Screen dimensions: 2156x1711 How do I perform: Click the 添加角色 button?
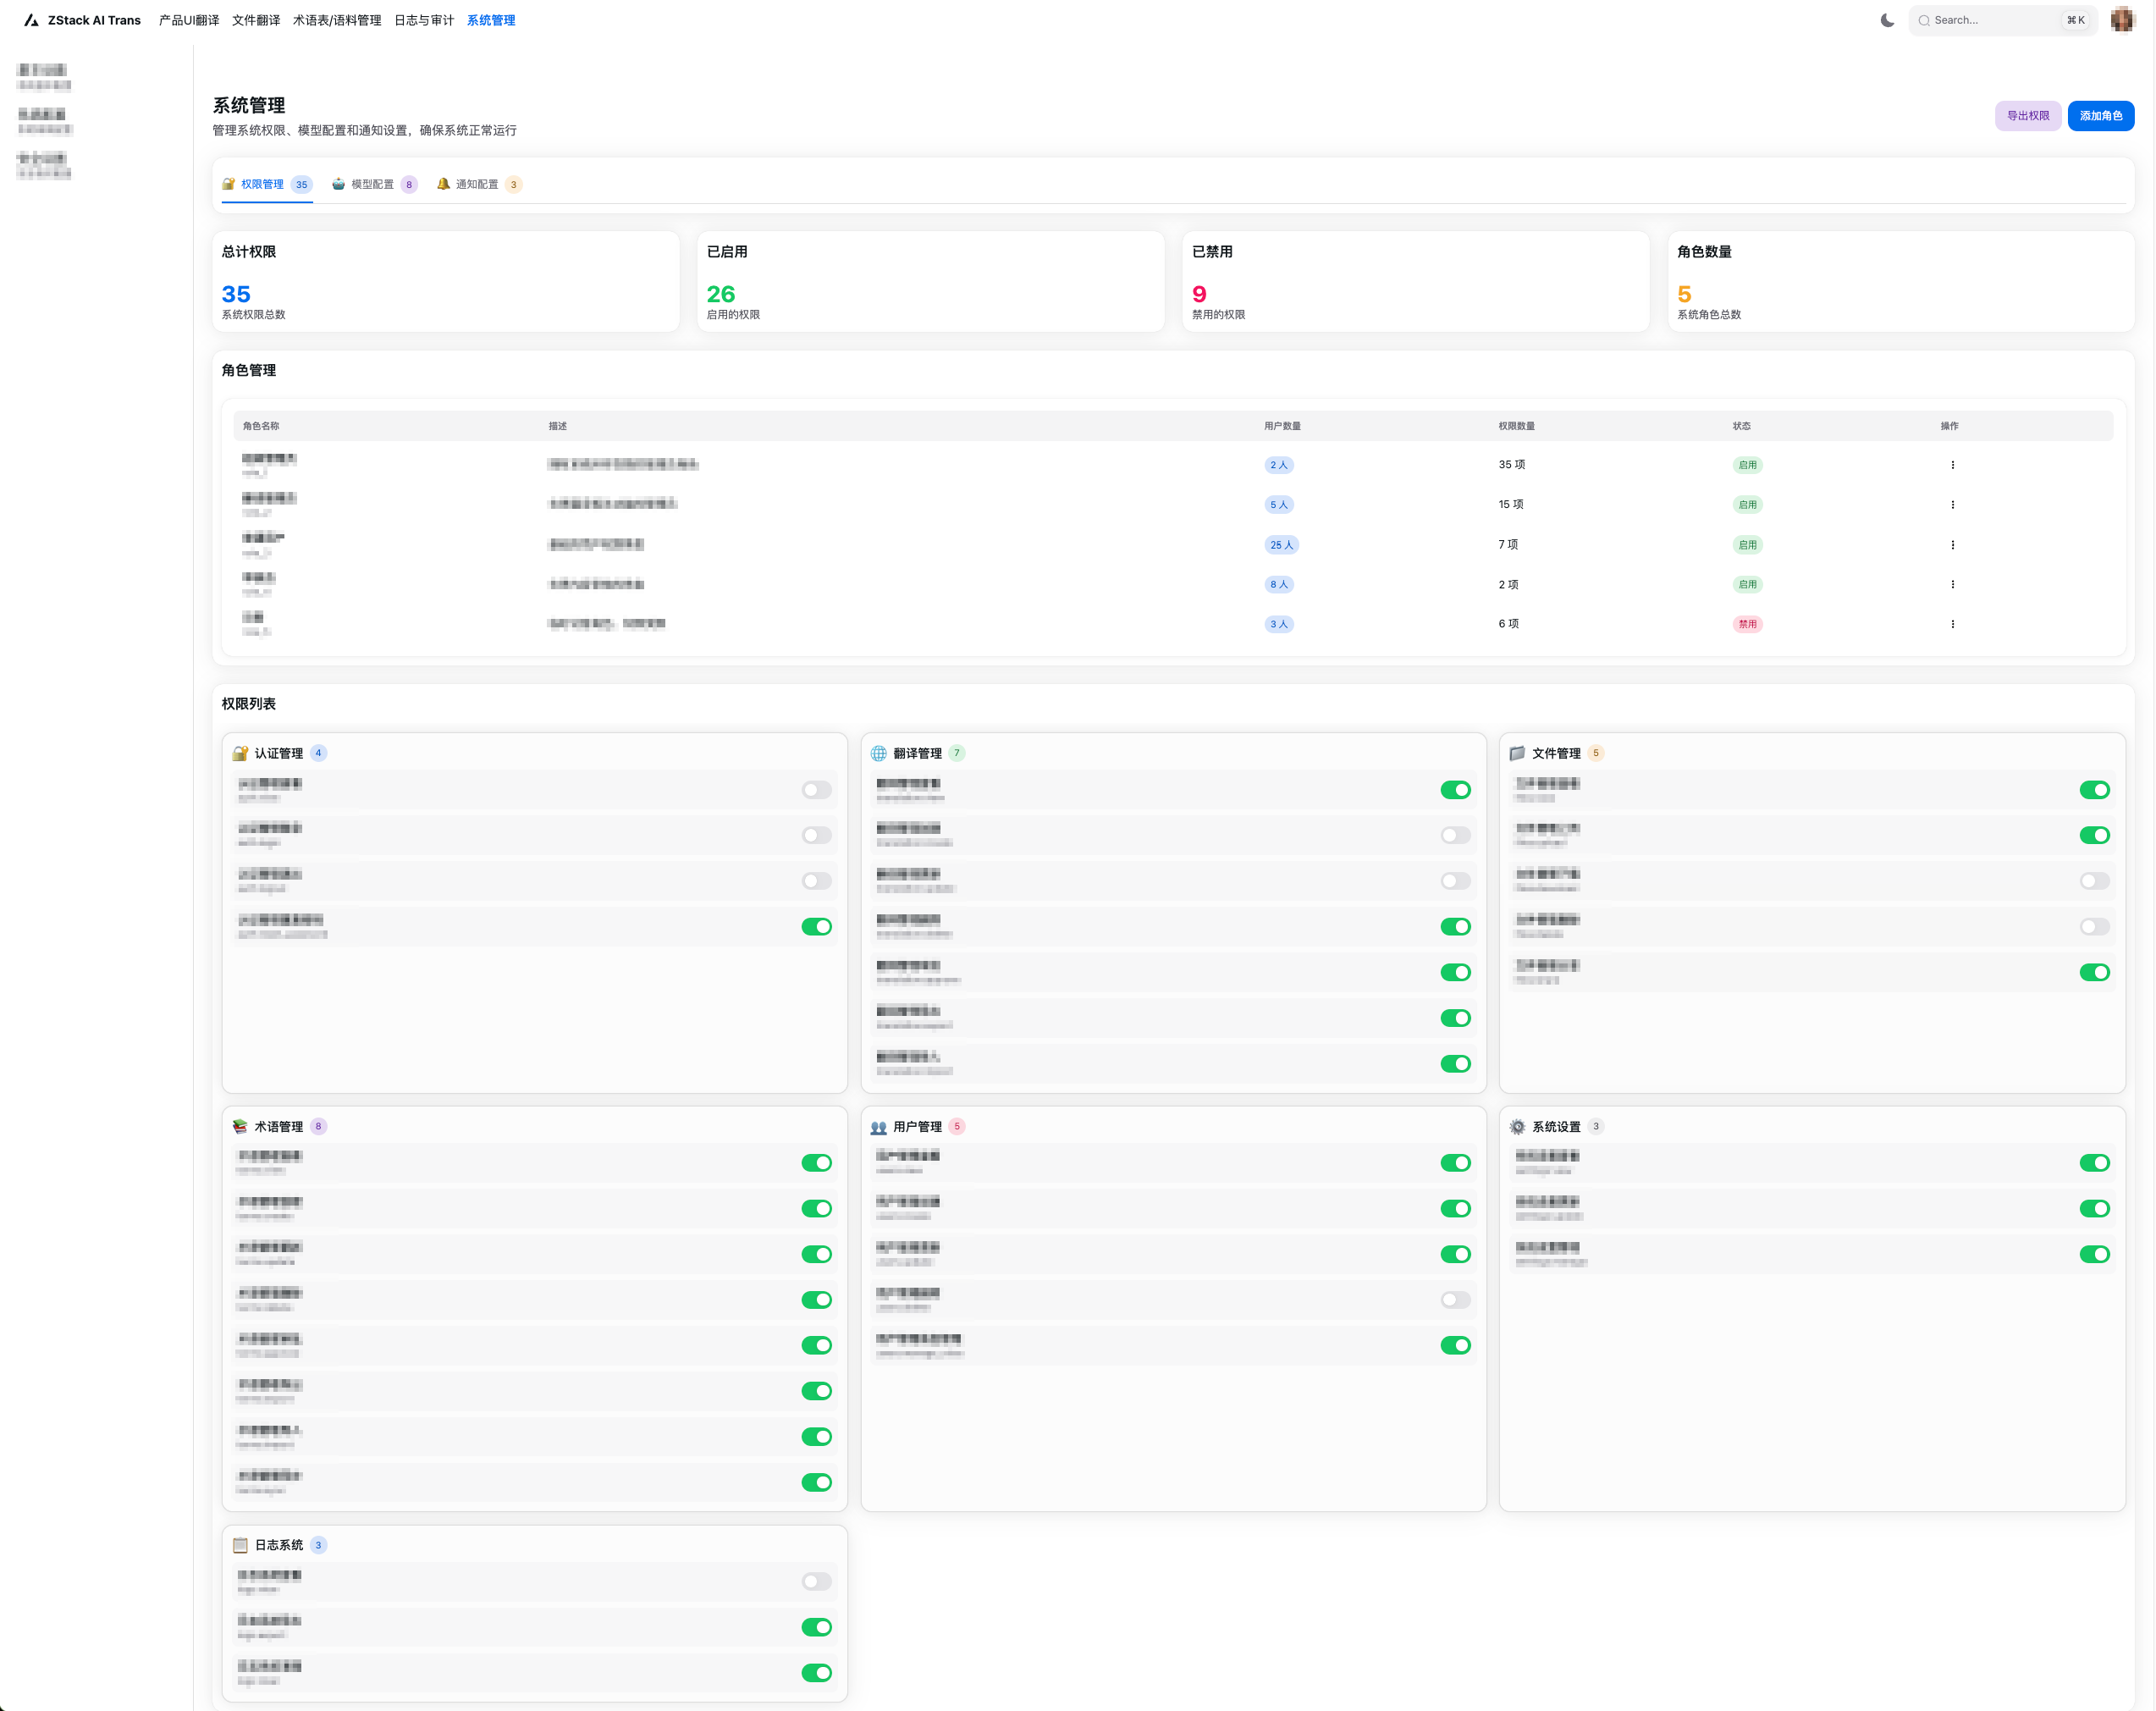pos(2101,116)
